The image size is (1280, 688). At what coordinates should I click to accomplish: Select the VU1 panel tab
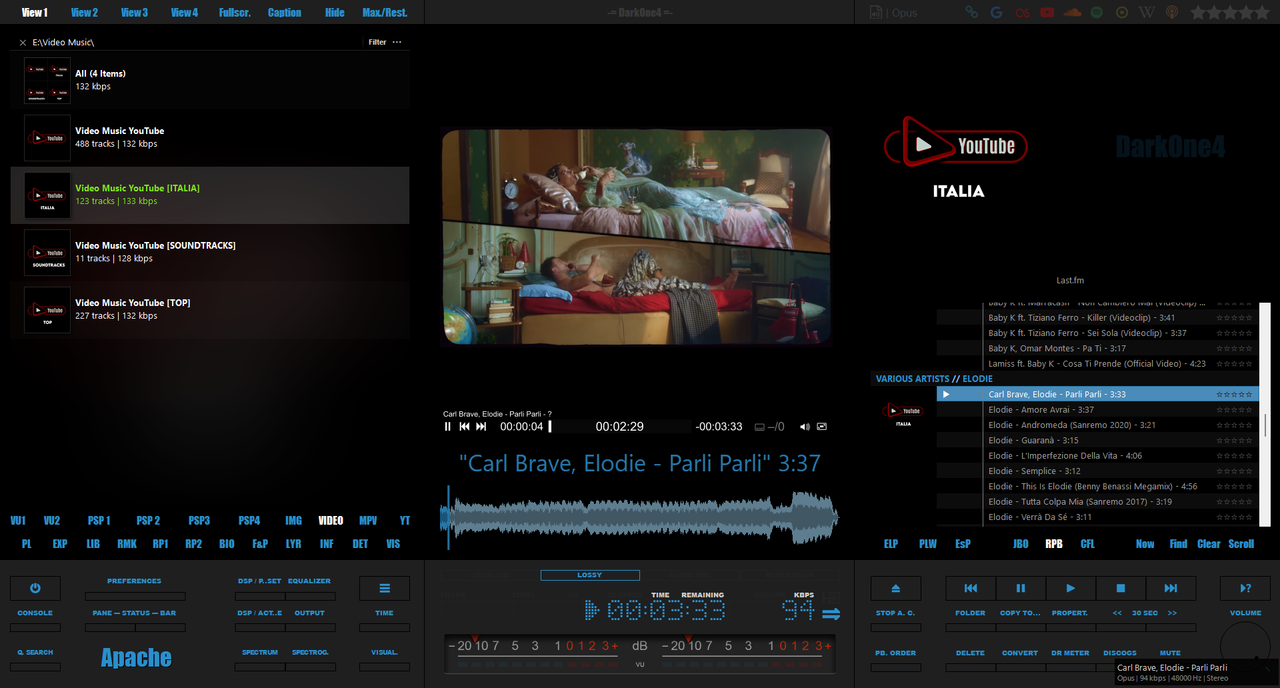tap(18, 521)
